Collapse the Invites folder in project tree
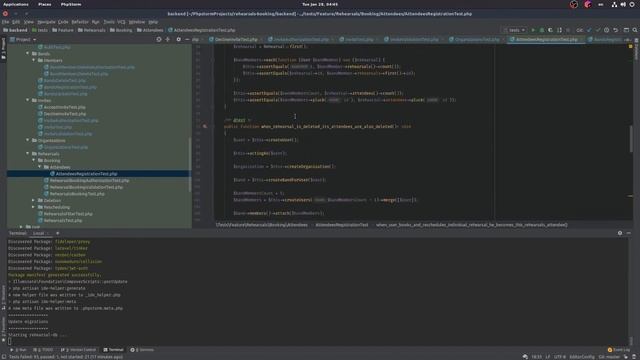This screenshot has width=640, height=360. (x=28, y=100)
